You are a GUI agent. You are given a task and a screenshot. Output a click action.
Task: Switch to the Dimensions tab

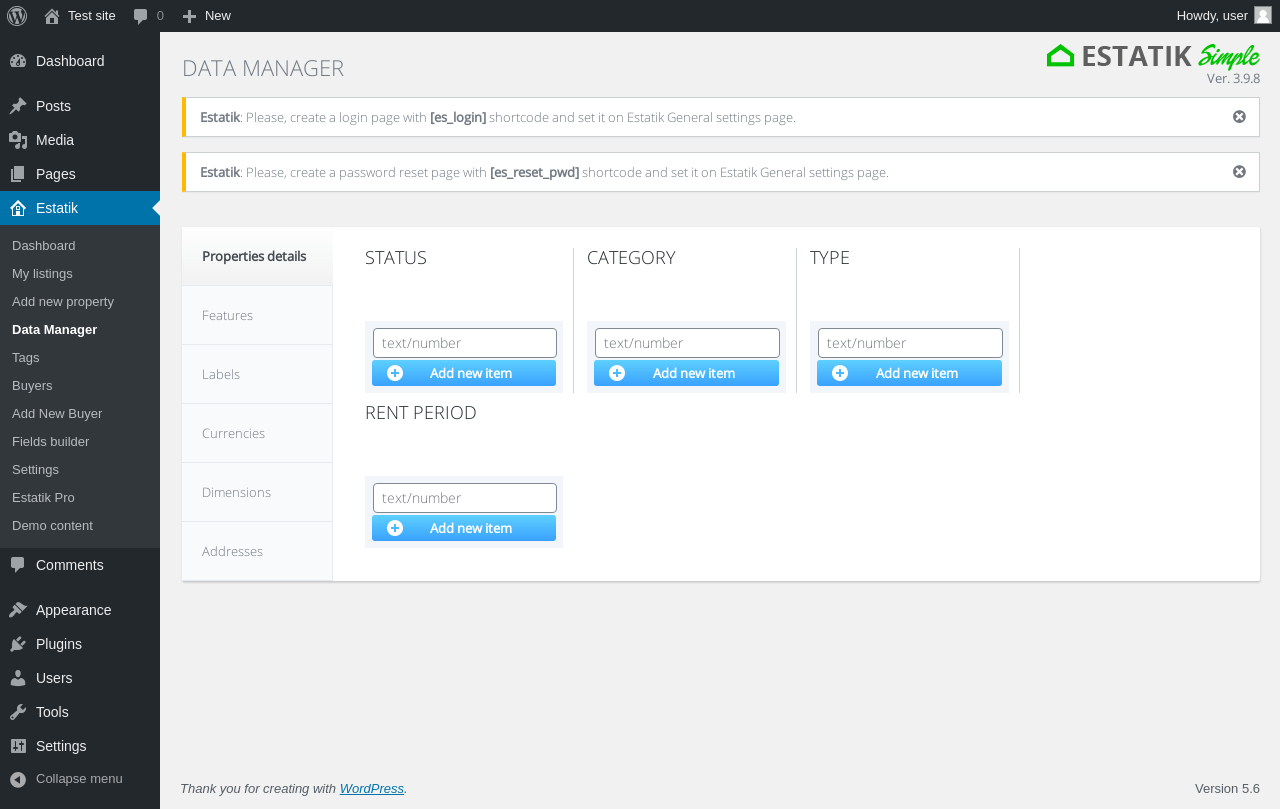coord(257,492)
